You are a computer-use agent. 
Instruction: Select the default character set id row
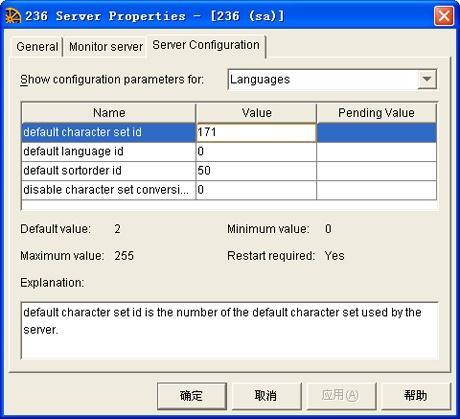(229, 132)
